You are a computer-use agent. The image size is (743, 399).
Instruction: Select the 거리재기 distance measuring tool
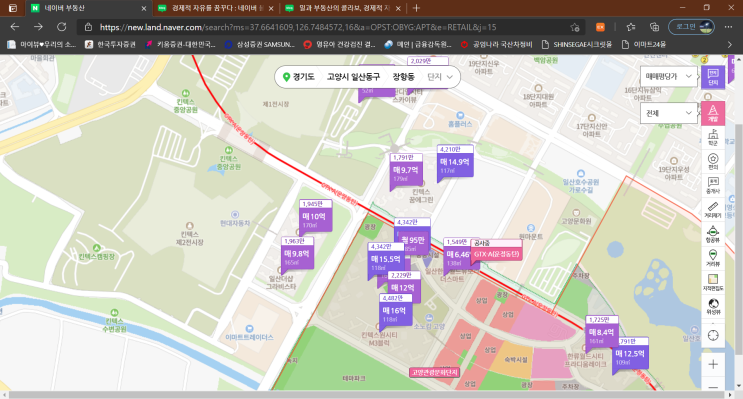point(713,209)
